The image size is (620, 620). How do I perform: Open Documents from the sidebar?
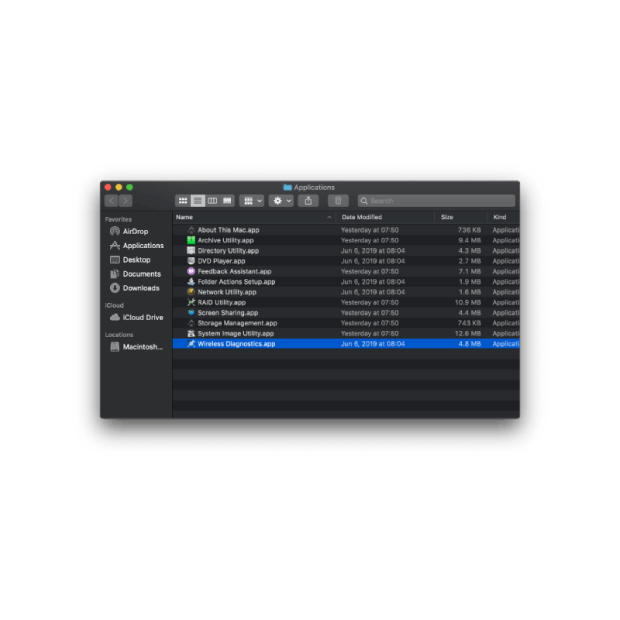tap(141, 274)
